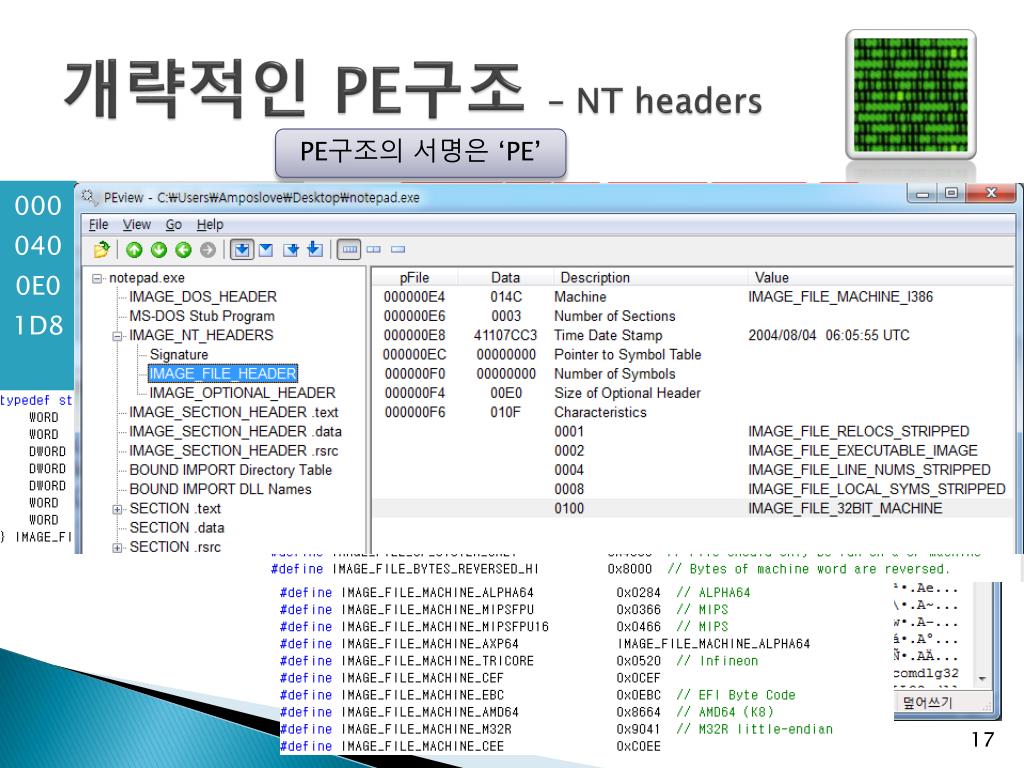Select IMAGE_OPTIONAL_HEADER in the tree
Screen dimensions: 1024x768
click(242, 393)
